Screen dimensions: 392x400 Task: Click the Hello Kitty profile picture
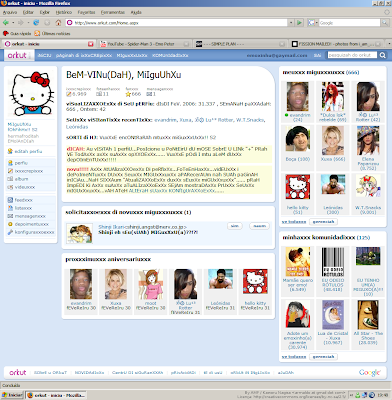[x=31, y=93]
